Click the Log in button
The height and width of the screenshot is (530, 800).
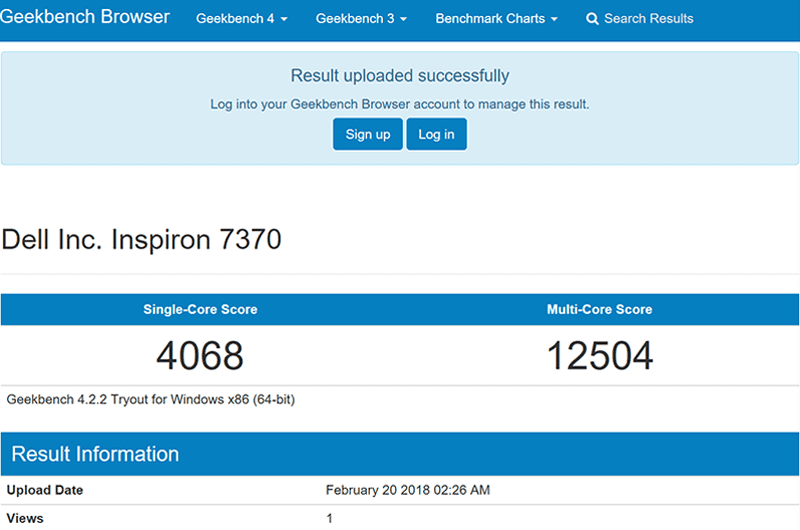[436, 134]
